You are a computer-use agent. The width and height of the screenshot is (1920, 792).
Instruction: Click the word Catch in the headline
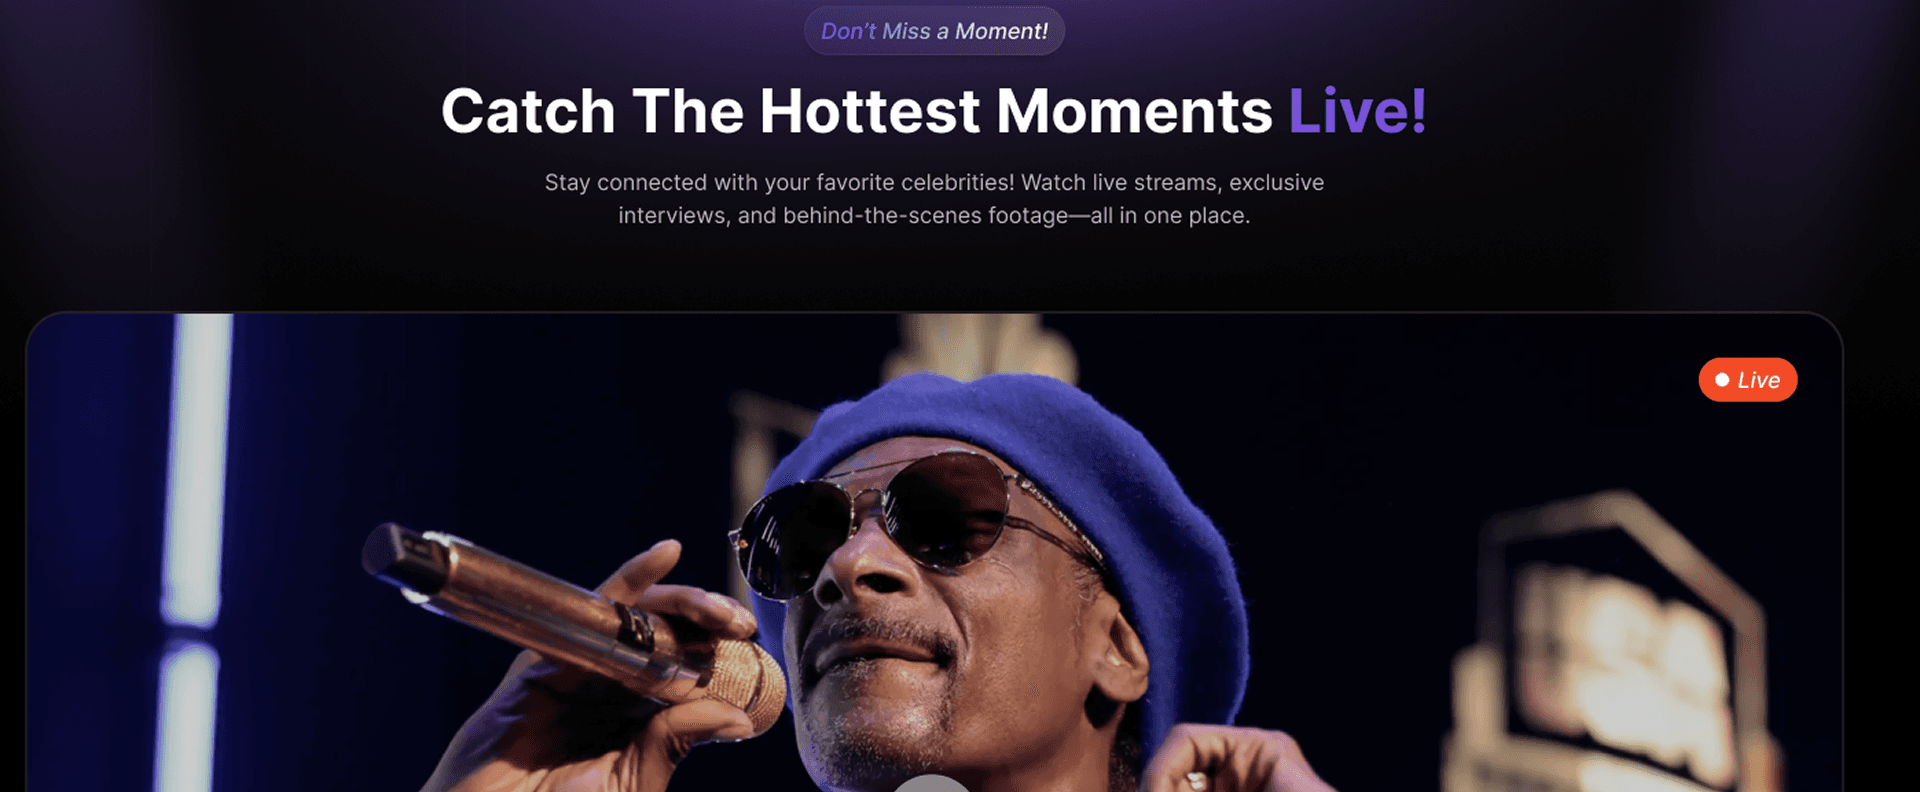pos(528,110)
